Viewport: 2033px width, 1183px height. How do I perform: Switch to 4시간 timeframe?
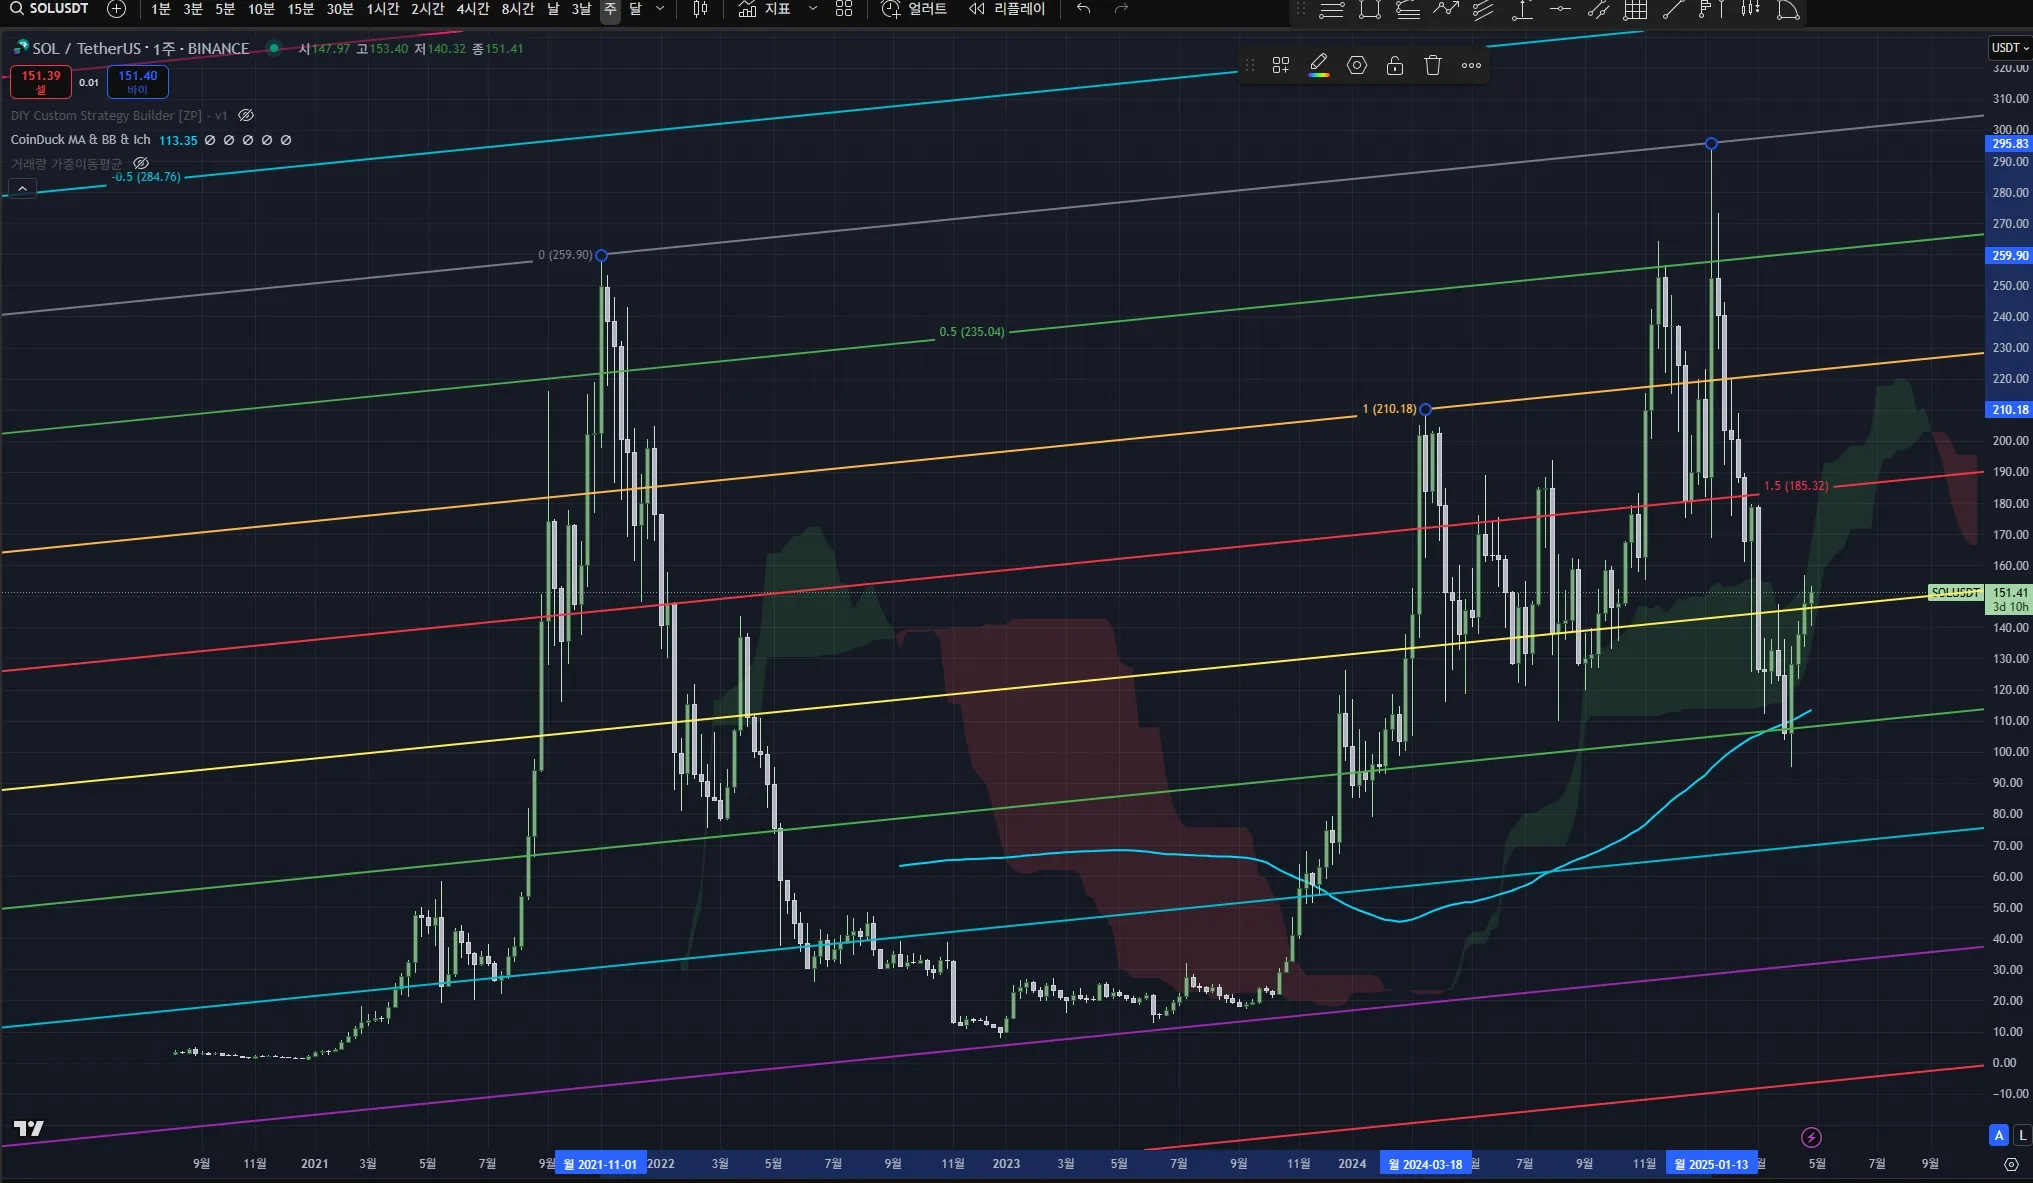(472, 9)
